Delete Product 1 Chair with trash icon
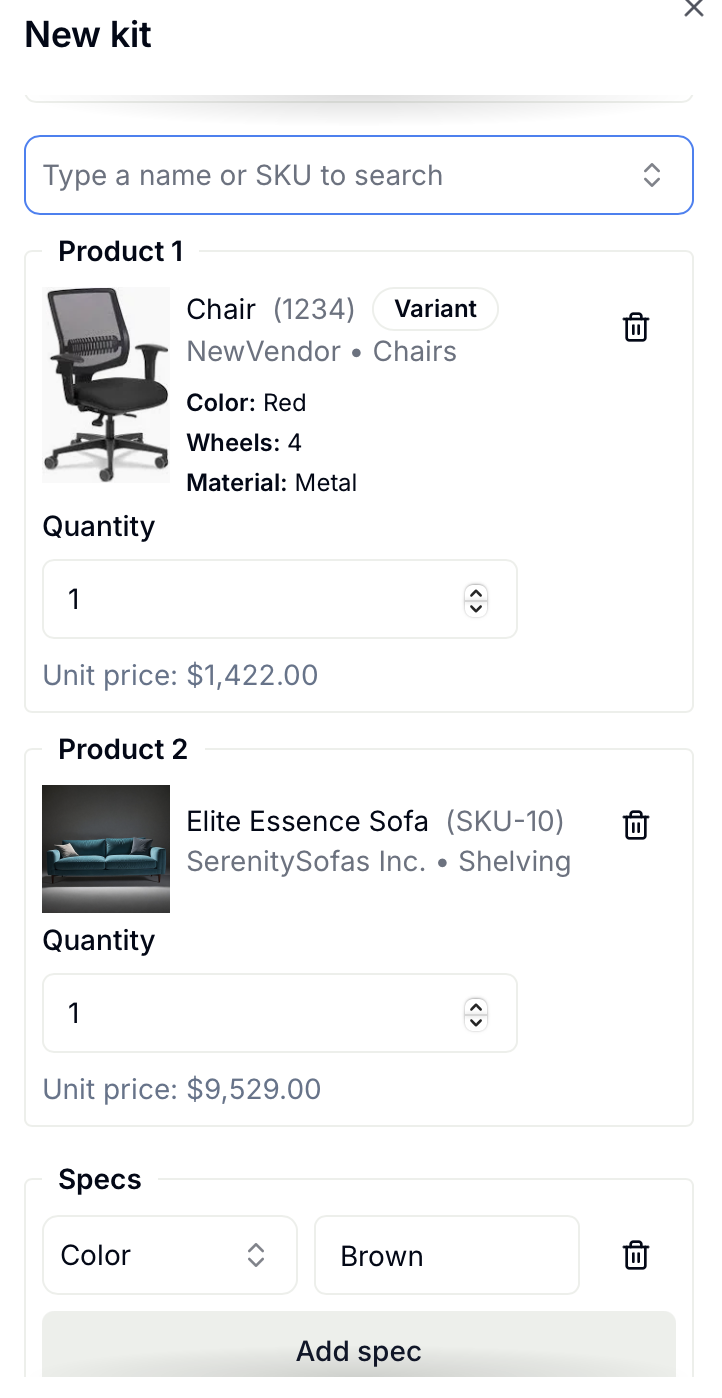The height and width of the screenshot is (1398, 722). click(x=636, y=328)
